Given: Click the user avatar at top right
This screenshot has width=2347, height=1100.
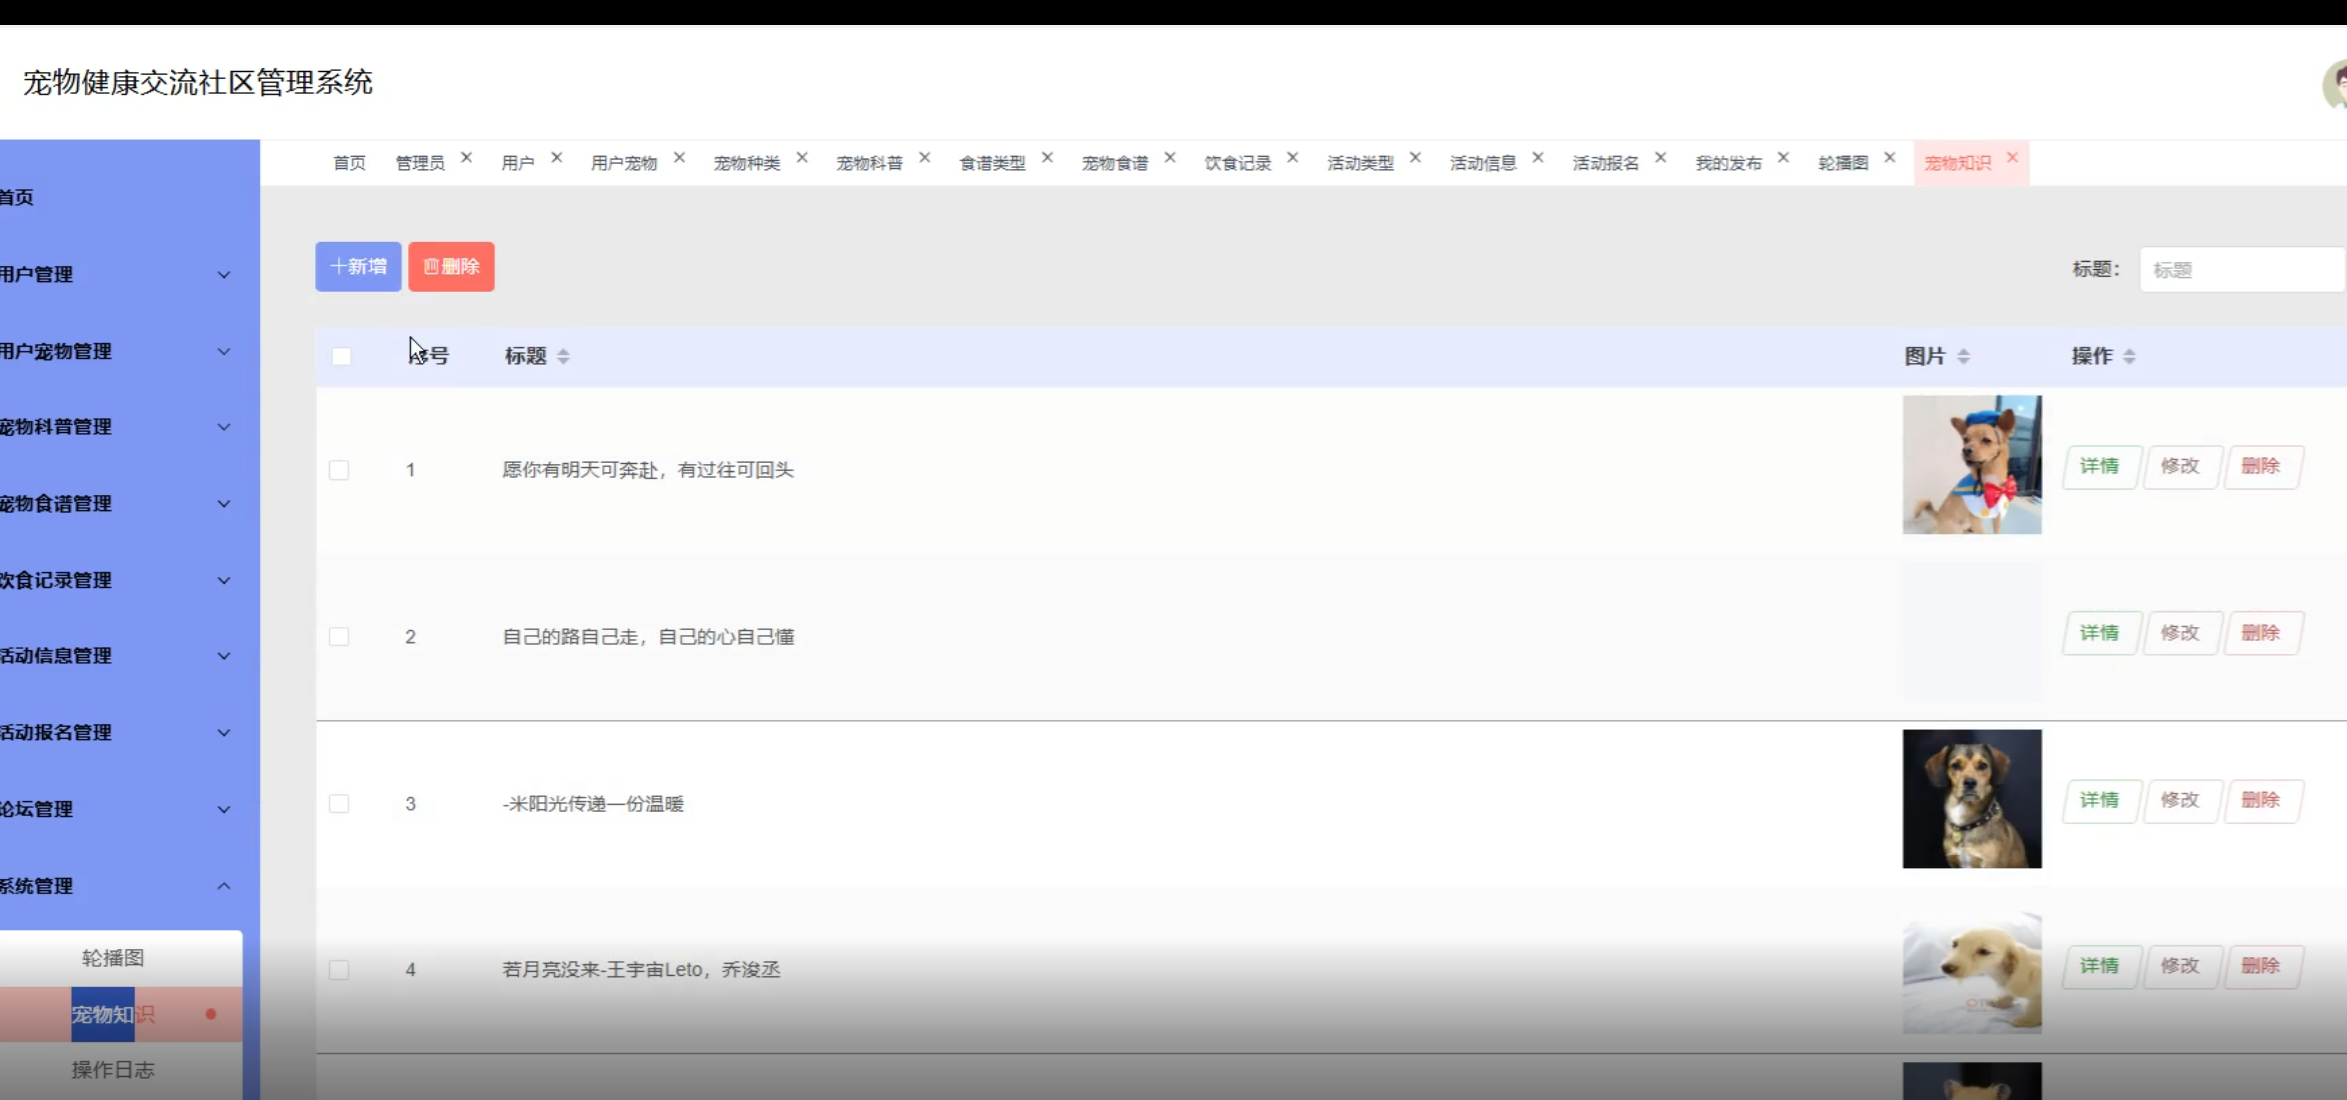Looking at the screenshot, I should (x=2336, y=85).
